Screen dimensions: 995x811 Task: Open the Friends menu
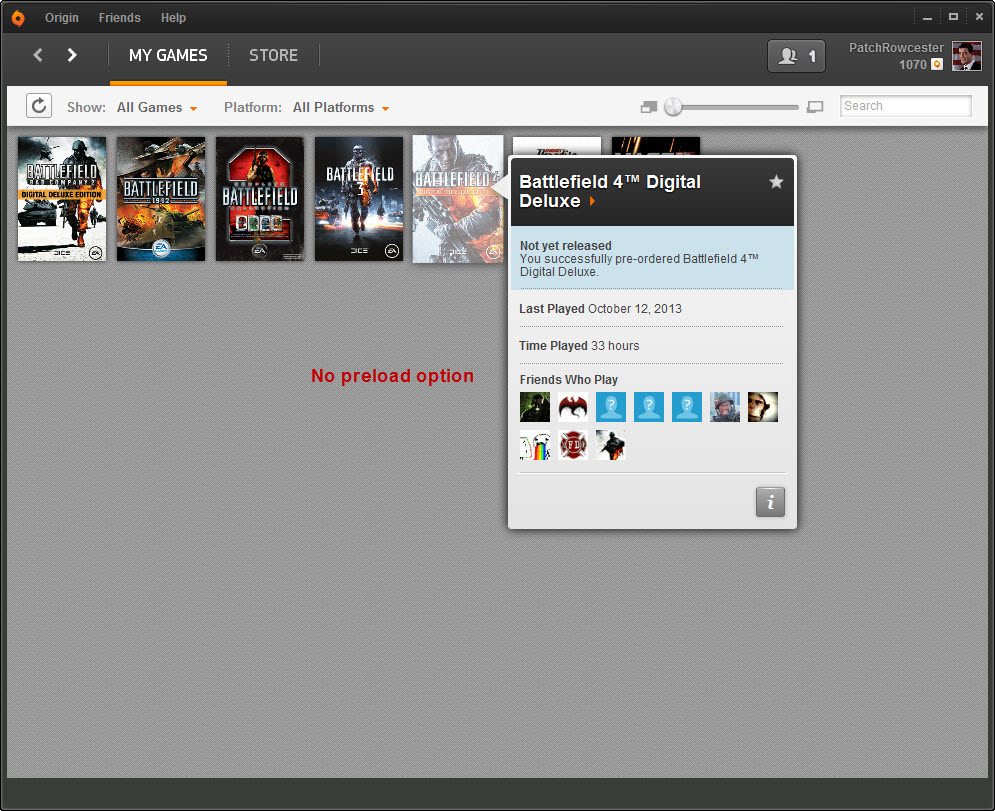[x=119, y=18]
